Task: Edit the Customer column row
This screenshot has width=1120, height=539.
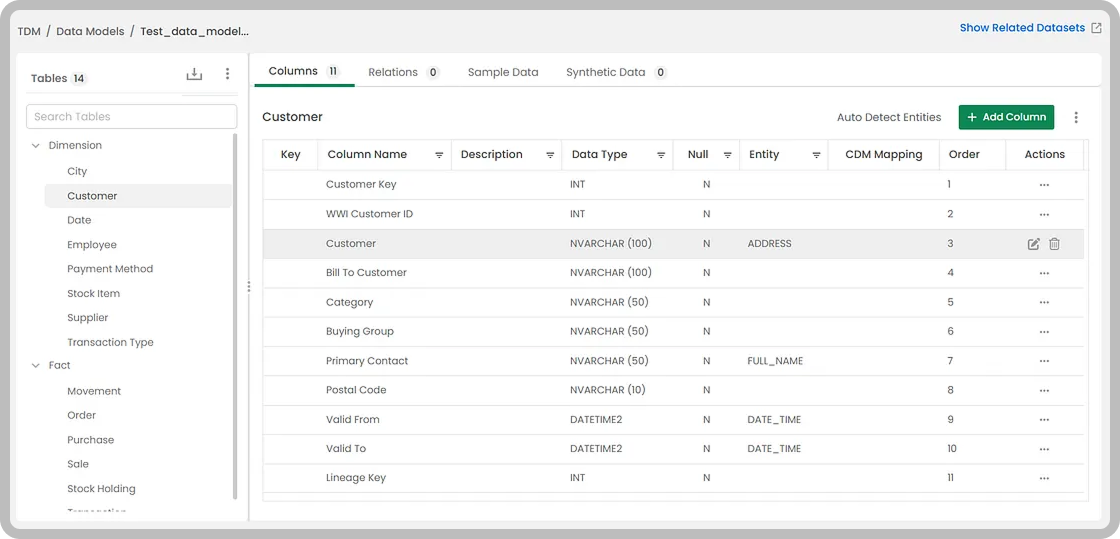Action: pos(1033,244)
